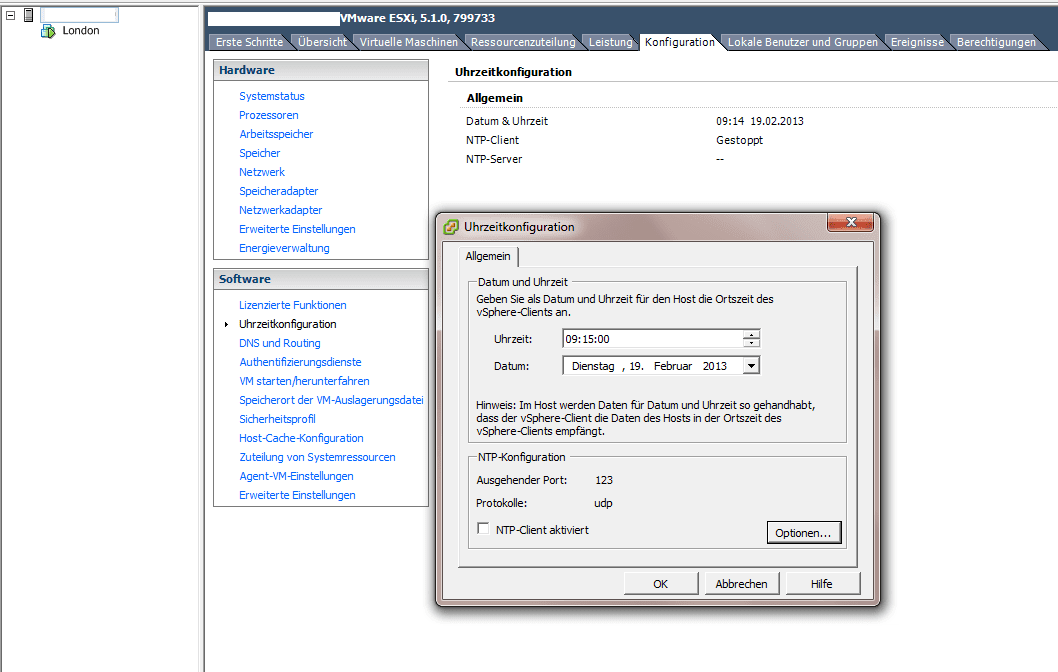Click the outgoing port value 123
The height and width of the screenshot is (672, 1058).
[604, 480]
